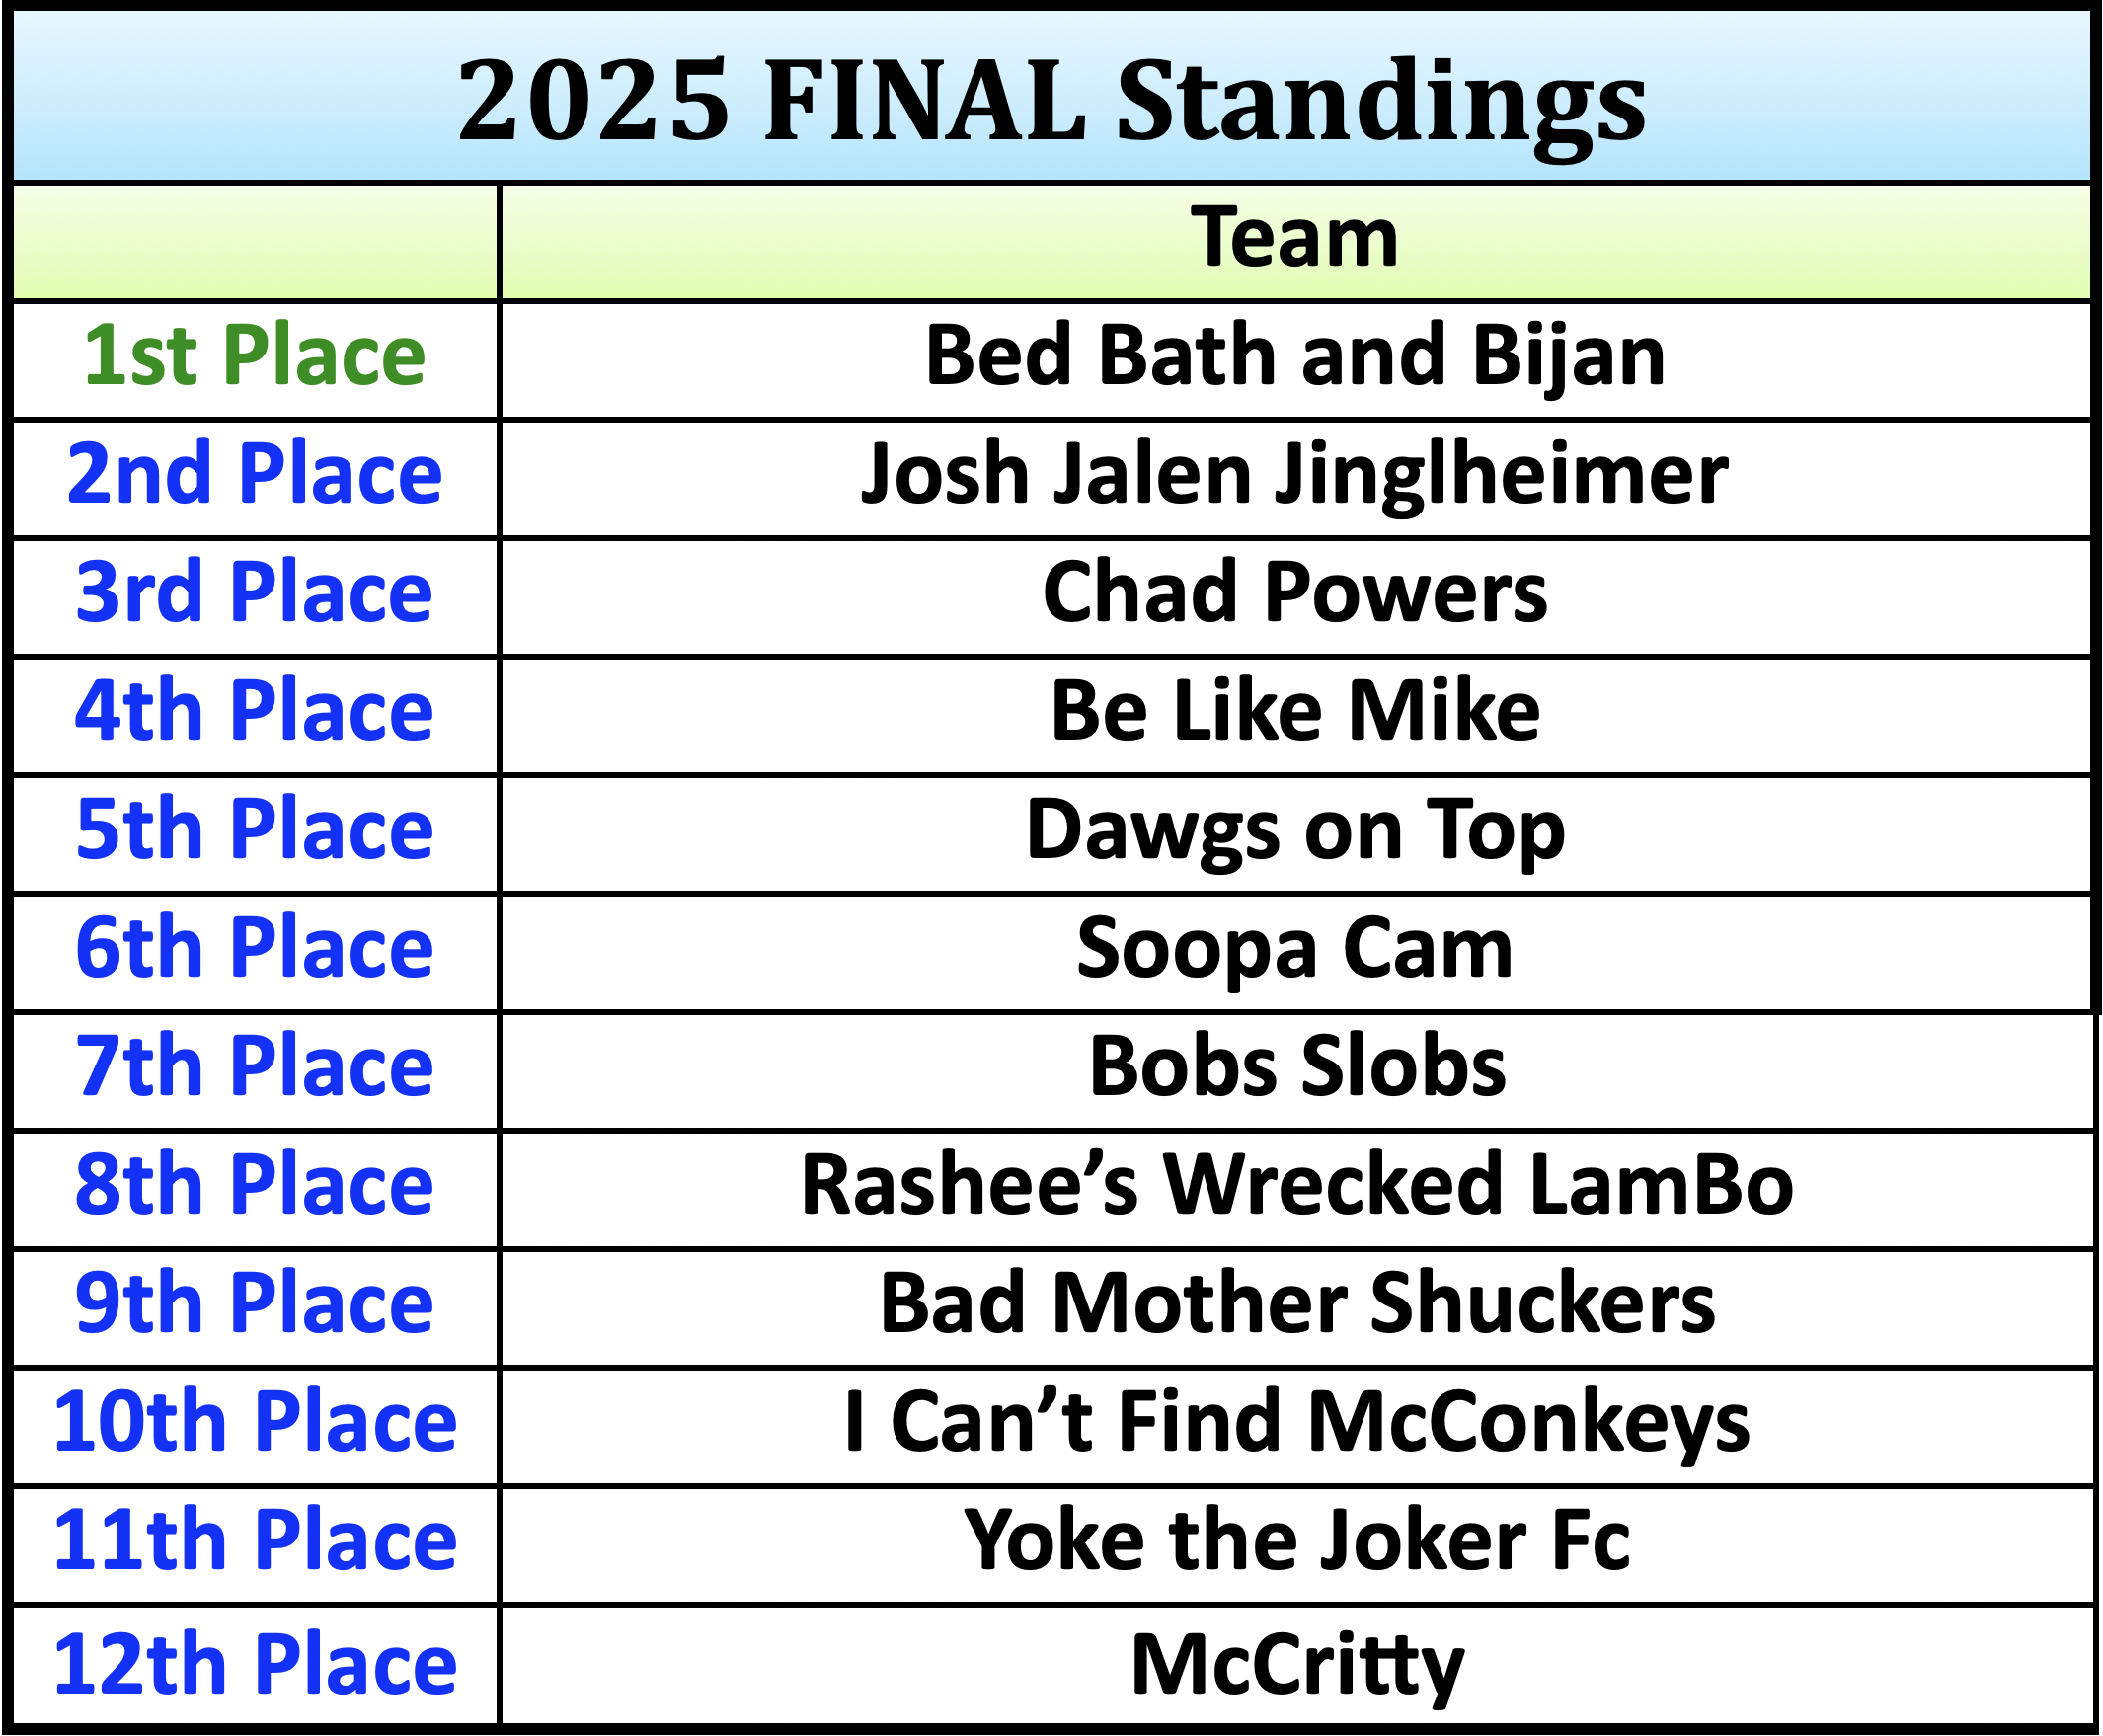The width and height of the screenshot is (2103, 1736).
Task: Click the 8th Place label
Action: pyautogui.click(x=255, y=1184)
